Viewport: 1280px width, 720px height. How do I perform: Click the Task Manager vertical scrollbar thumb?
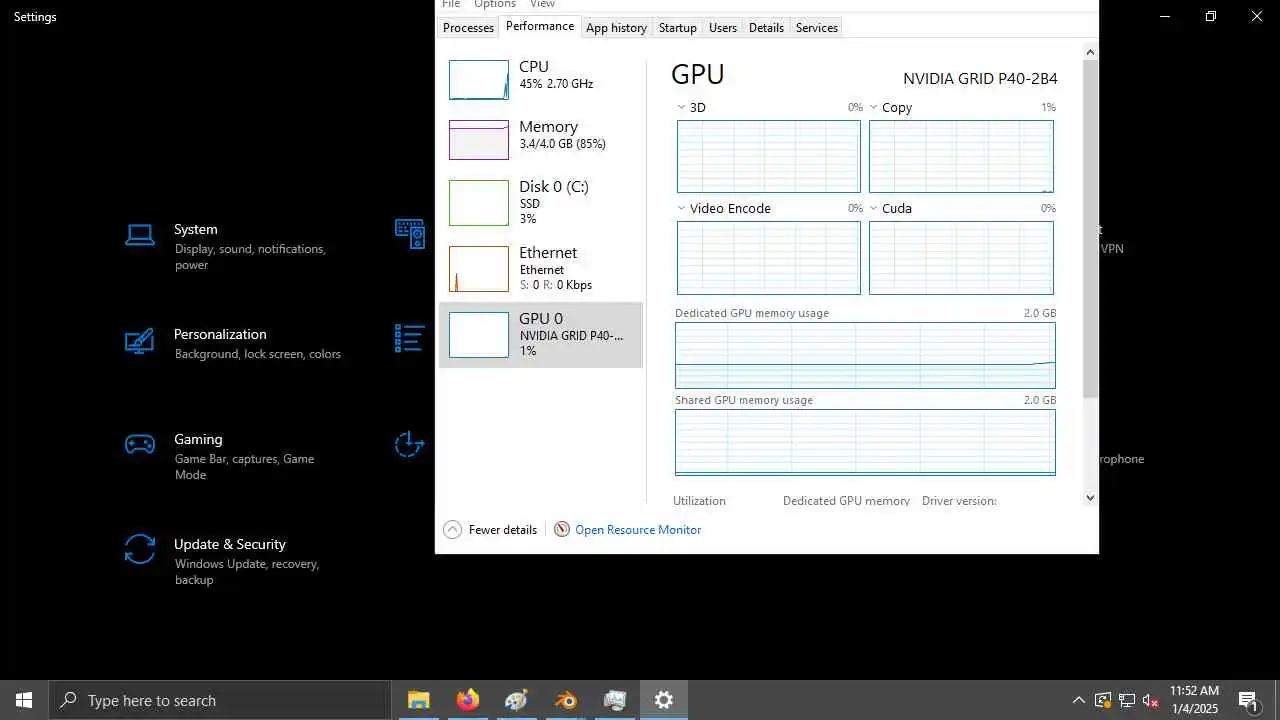pos(1091,228)
